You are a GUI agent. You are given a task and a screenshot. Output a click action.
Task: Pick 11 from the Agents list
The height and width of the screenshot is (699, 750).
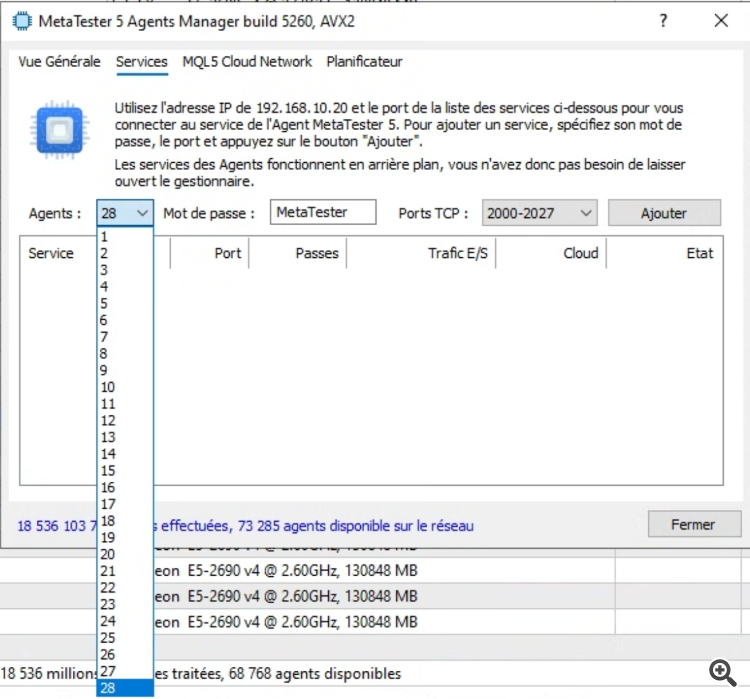[x=125, y=404]
